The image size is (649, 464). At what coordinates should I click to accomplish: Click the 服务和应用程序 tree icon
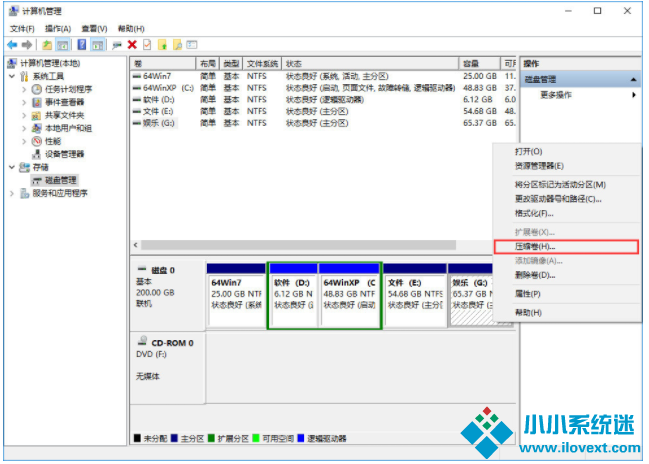(24, 193)
